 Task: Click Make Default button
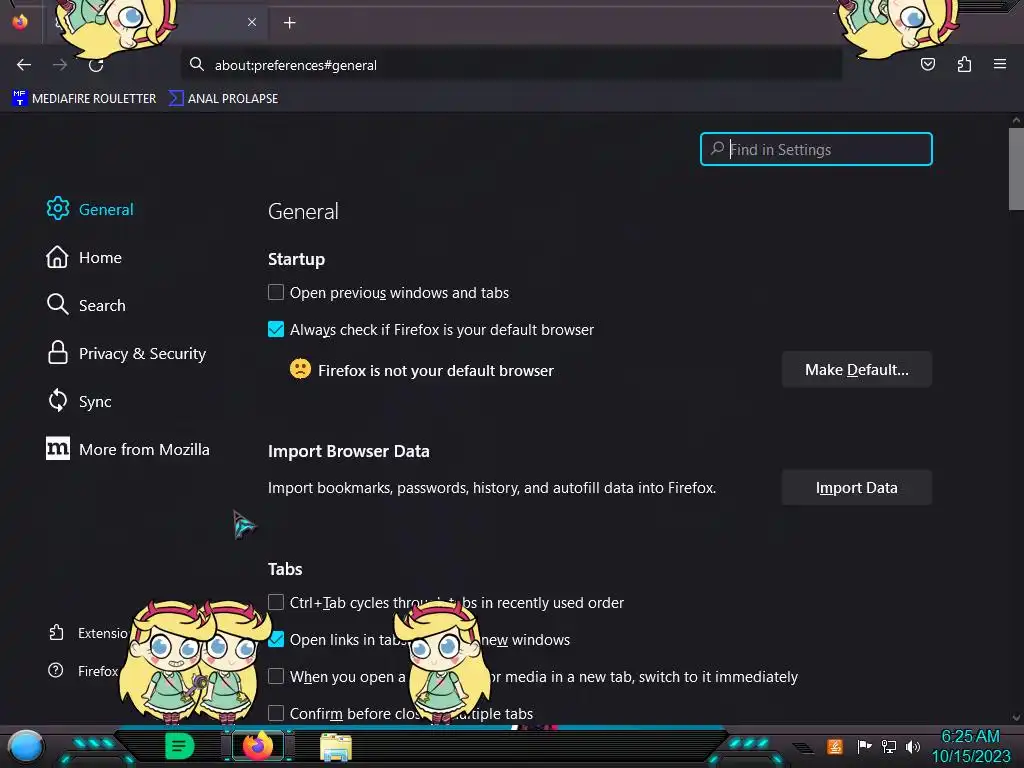[856, 370]
